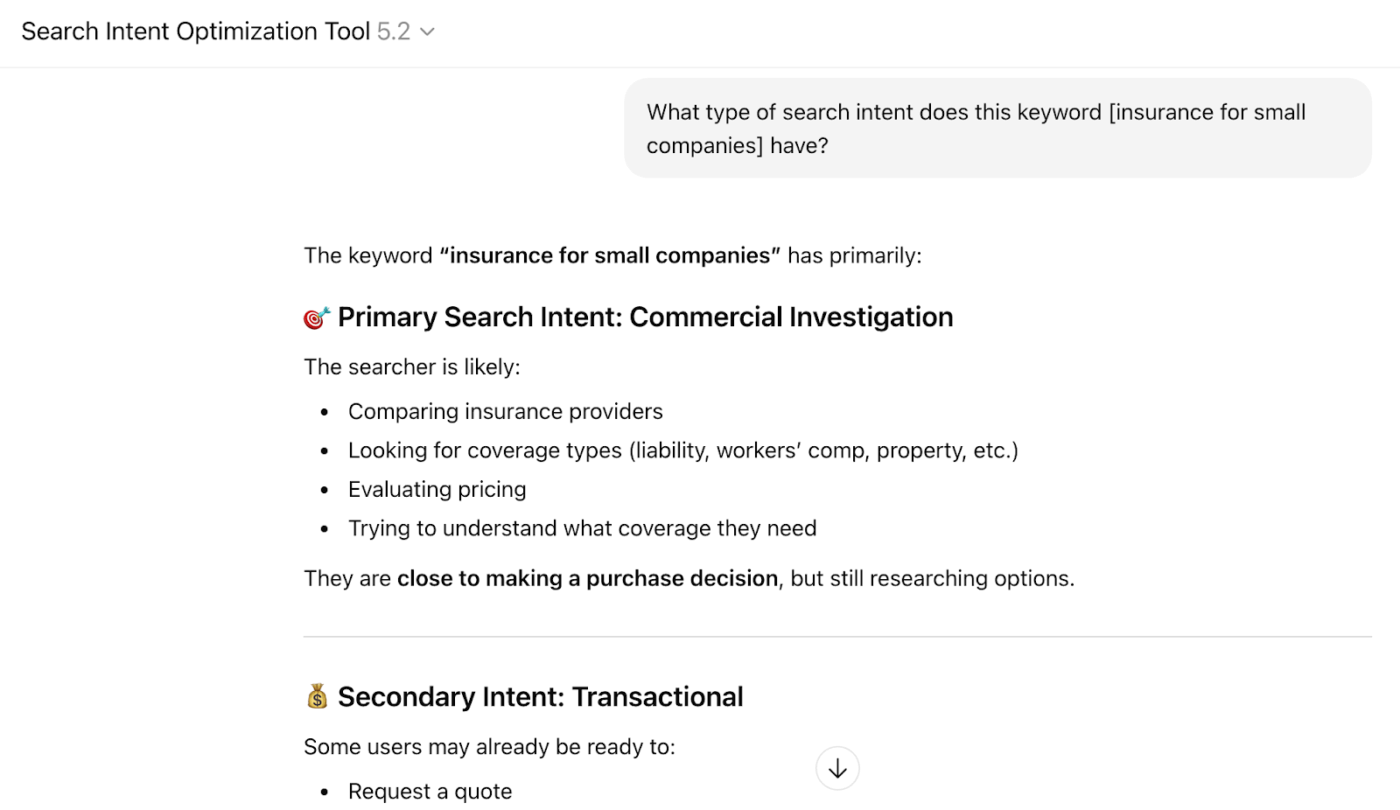
Task: Click the Primary Search Intent heading
Action: click(643, 316)
